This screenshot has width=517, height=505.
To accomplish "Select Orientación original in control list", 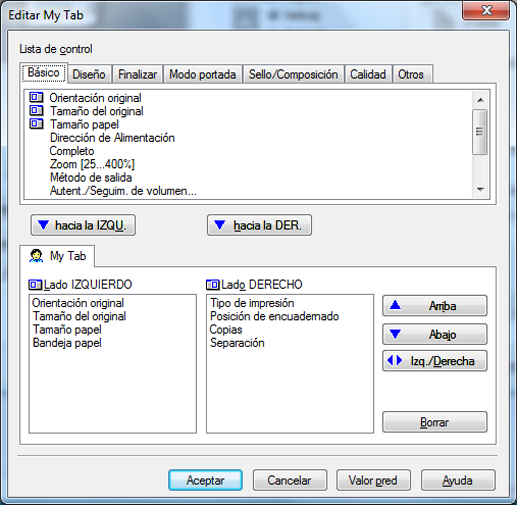I will (95, 98).
